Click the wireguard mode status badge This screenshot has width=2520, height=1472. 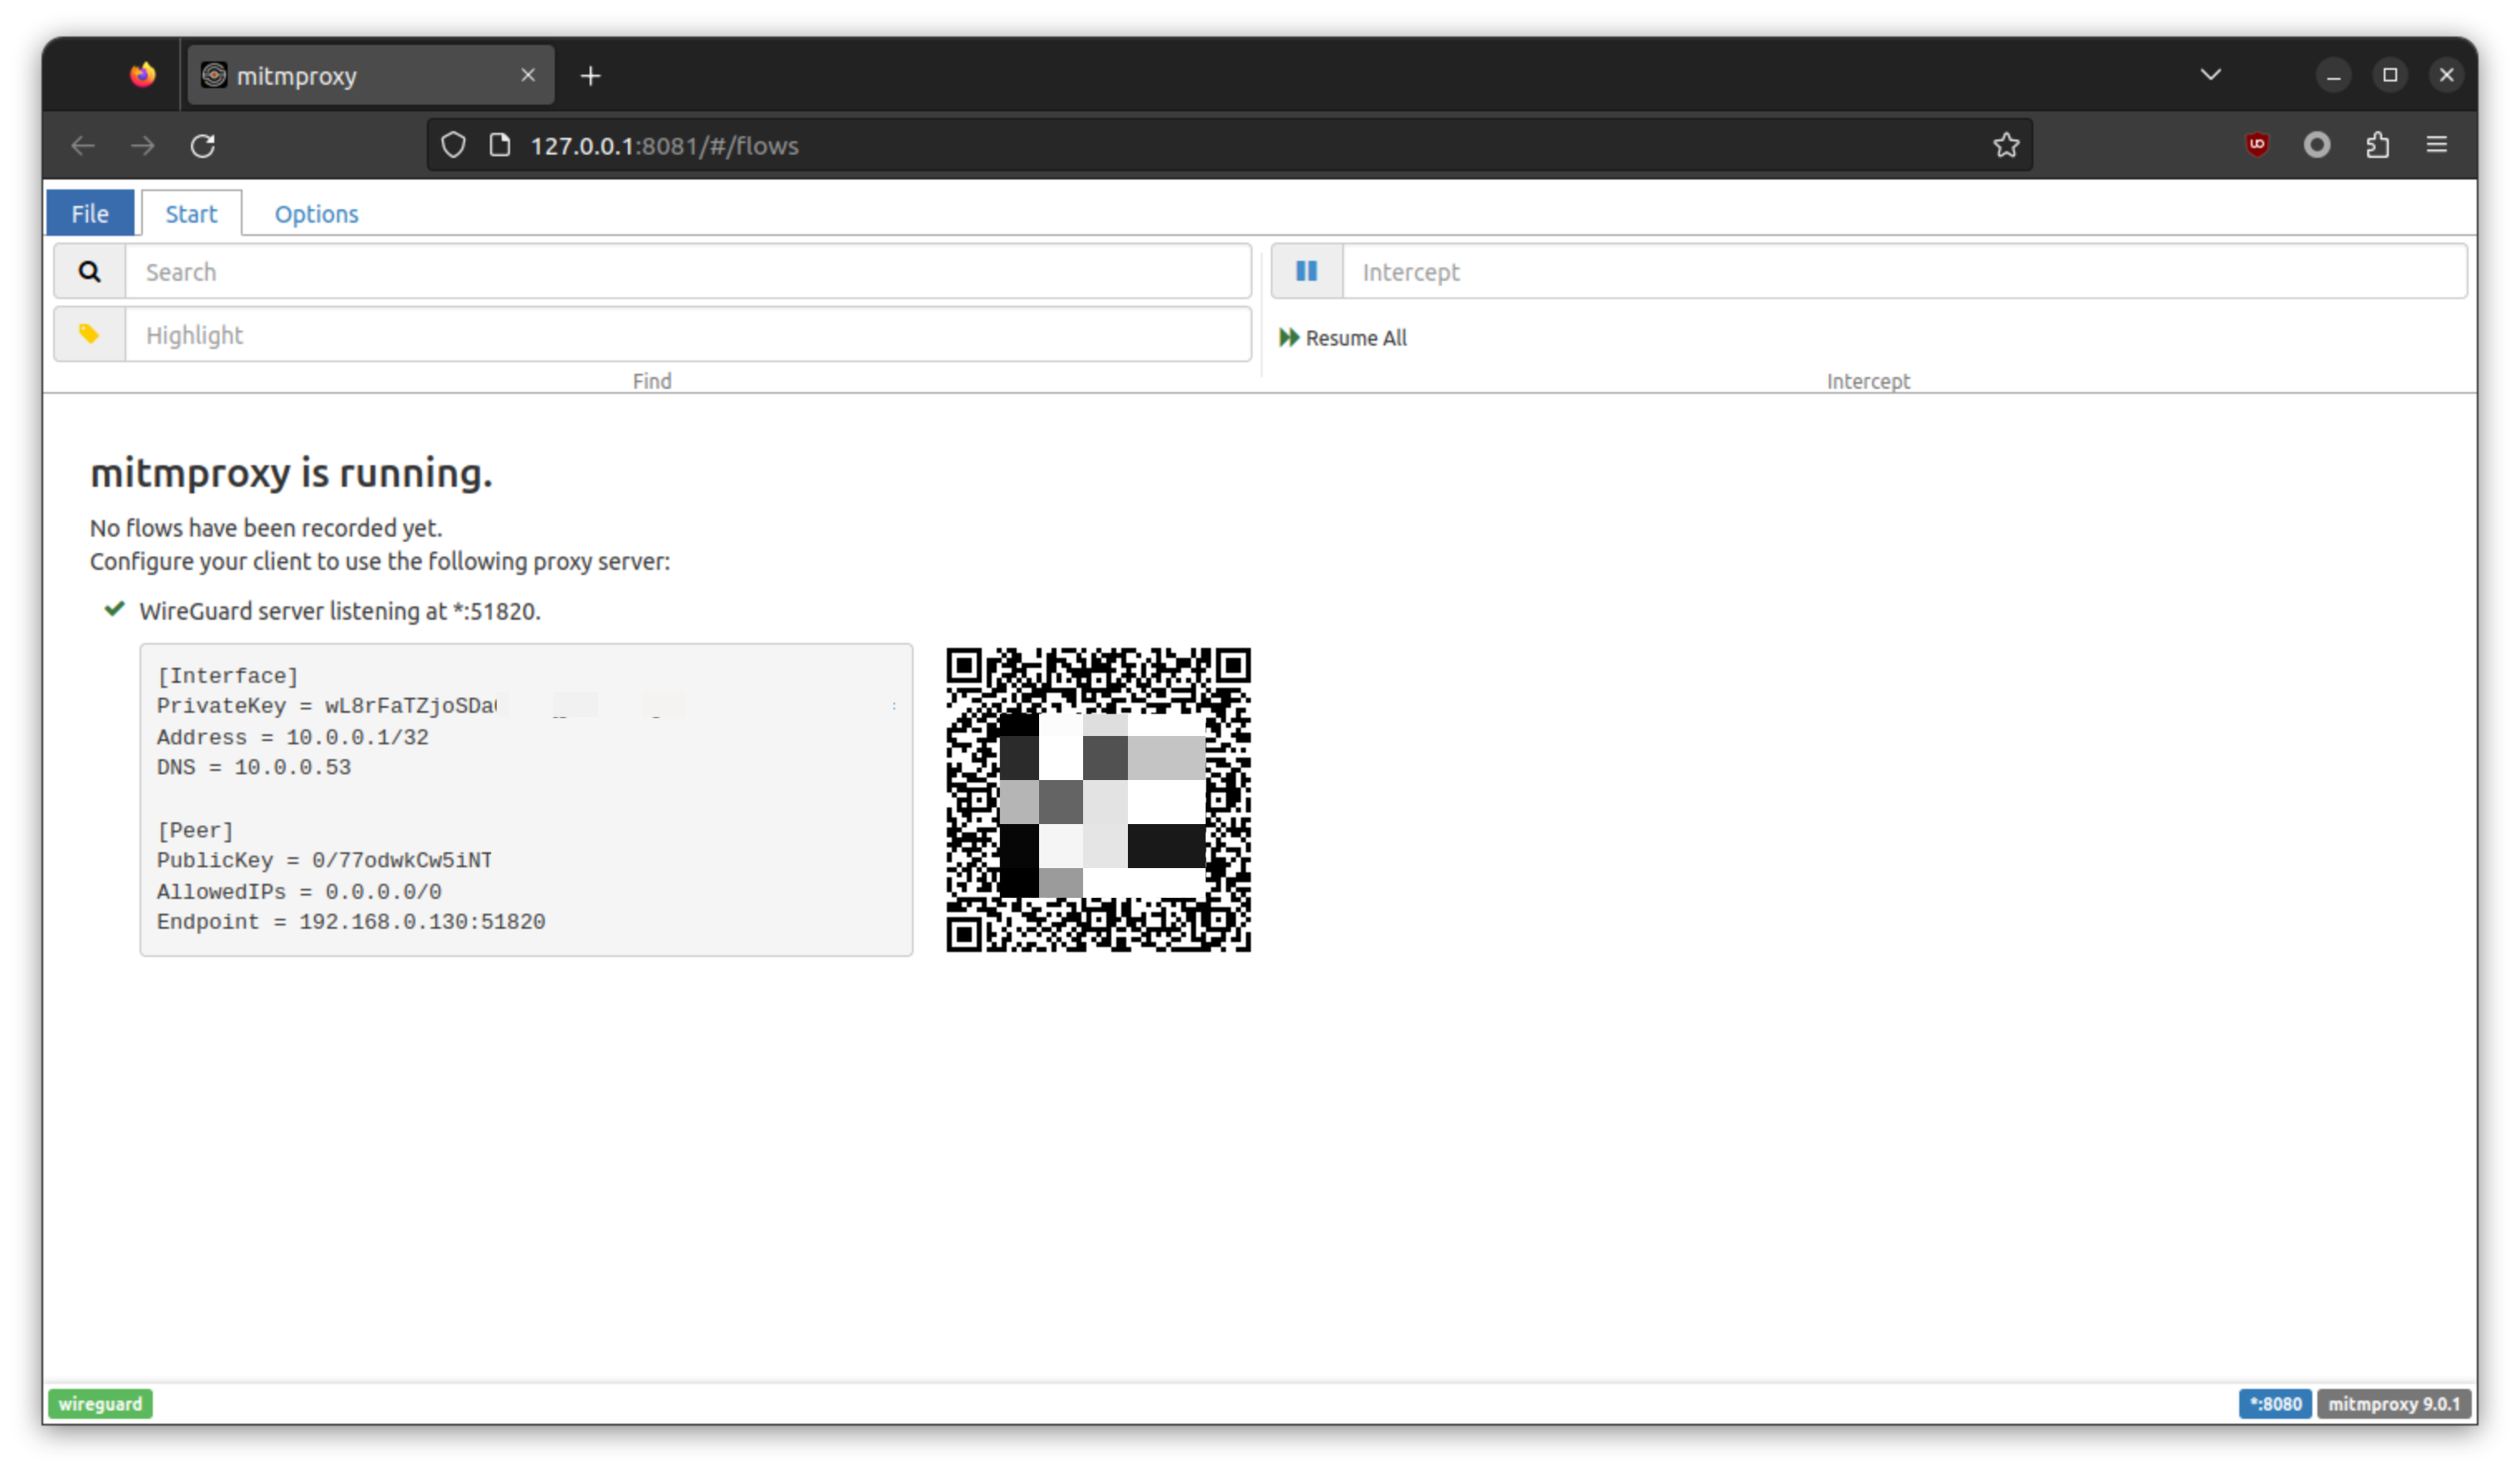(100, 1403)
